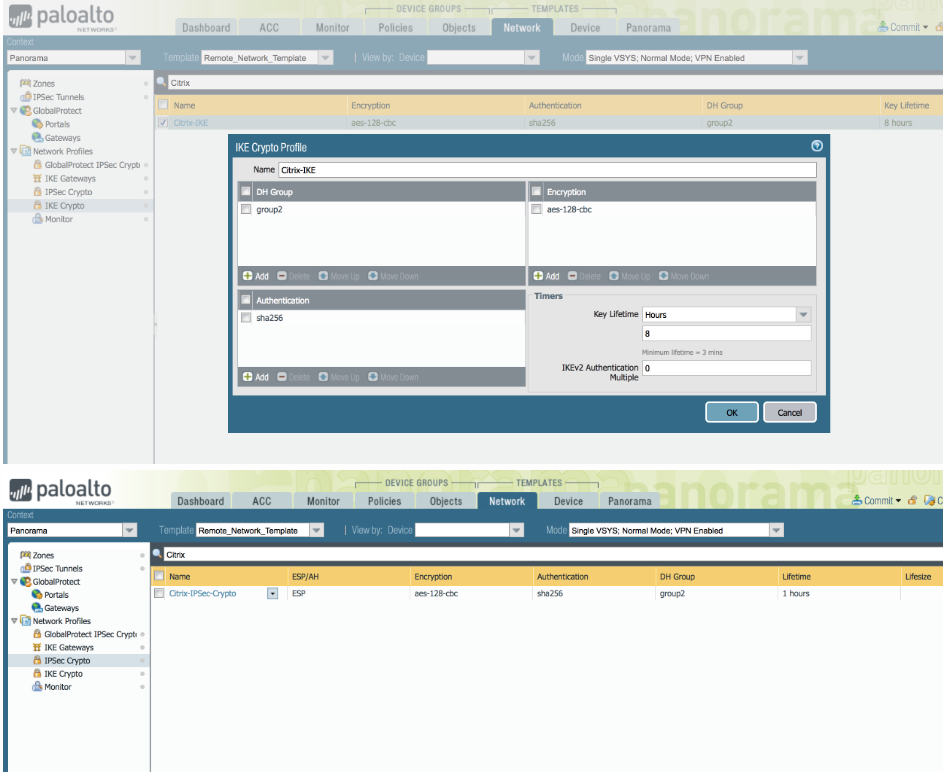This screenshot has height=772, width=943.
Task: Open the Citrix-IPSec-Crypto profile link
Action: (203, 593)
